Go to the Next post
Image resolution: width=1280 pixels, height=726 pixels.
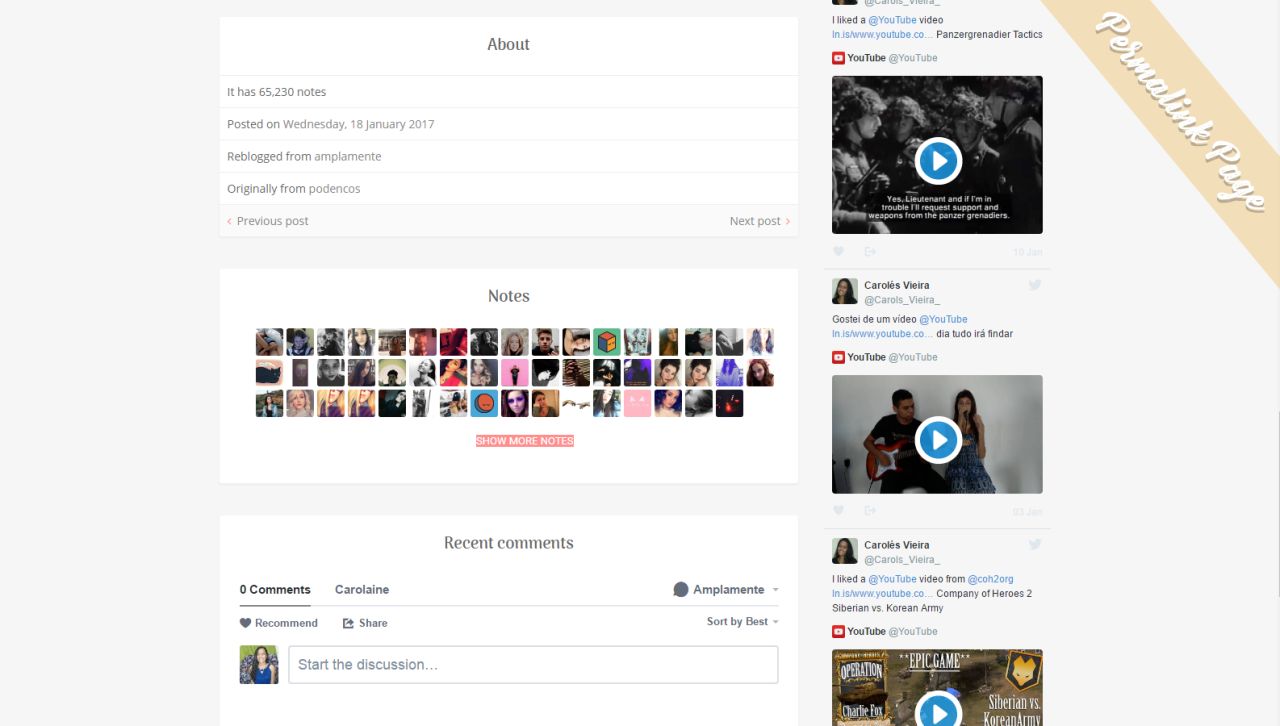(760, 221)
